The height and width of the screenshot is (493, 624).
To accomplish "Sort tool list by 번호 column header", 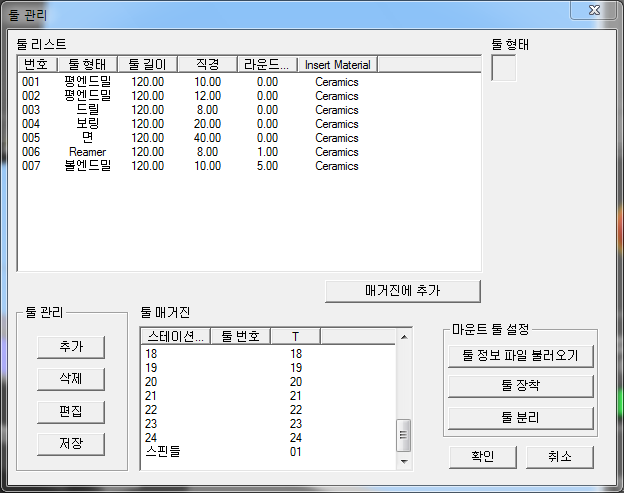I will click(37, 64).
